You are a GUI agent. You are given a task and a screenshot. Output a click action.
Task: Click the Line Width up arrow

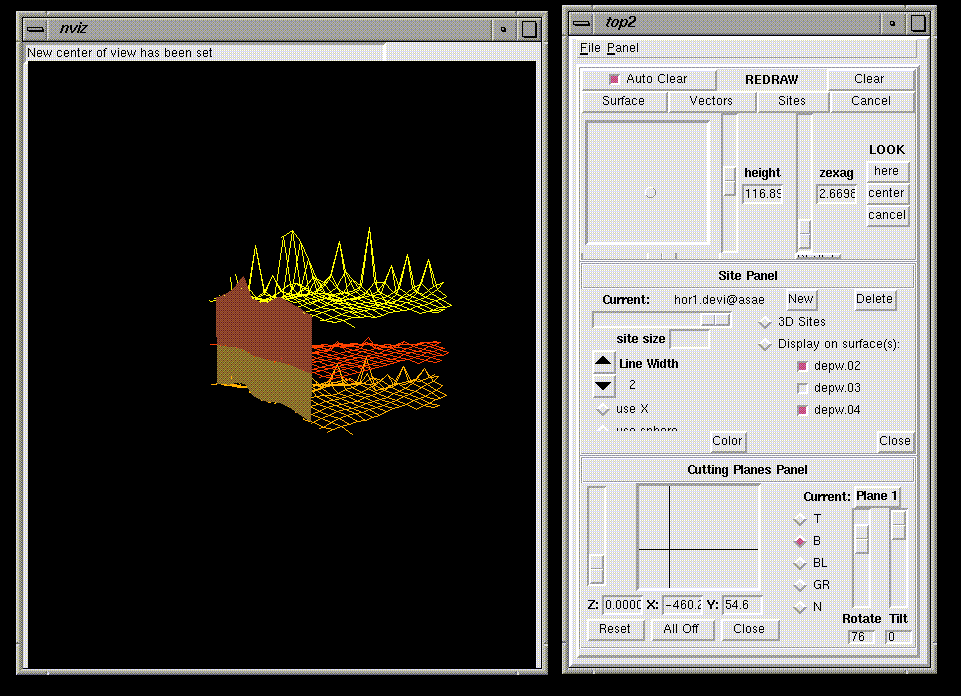pos(604,363)
